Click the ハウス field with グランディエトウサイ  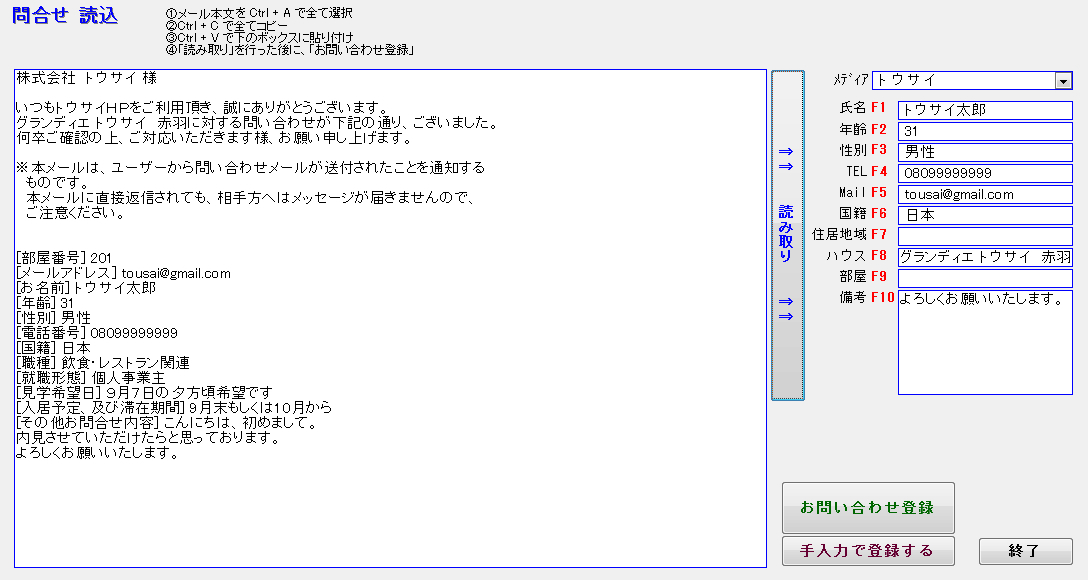984,257
